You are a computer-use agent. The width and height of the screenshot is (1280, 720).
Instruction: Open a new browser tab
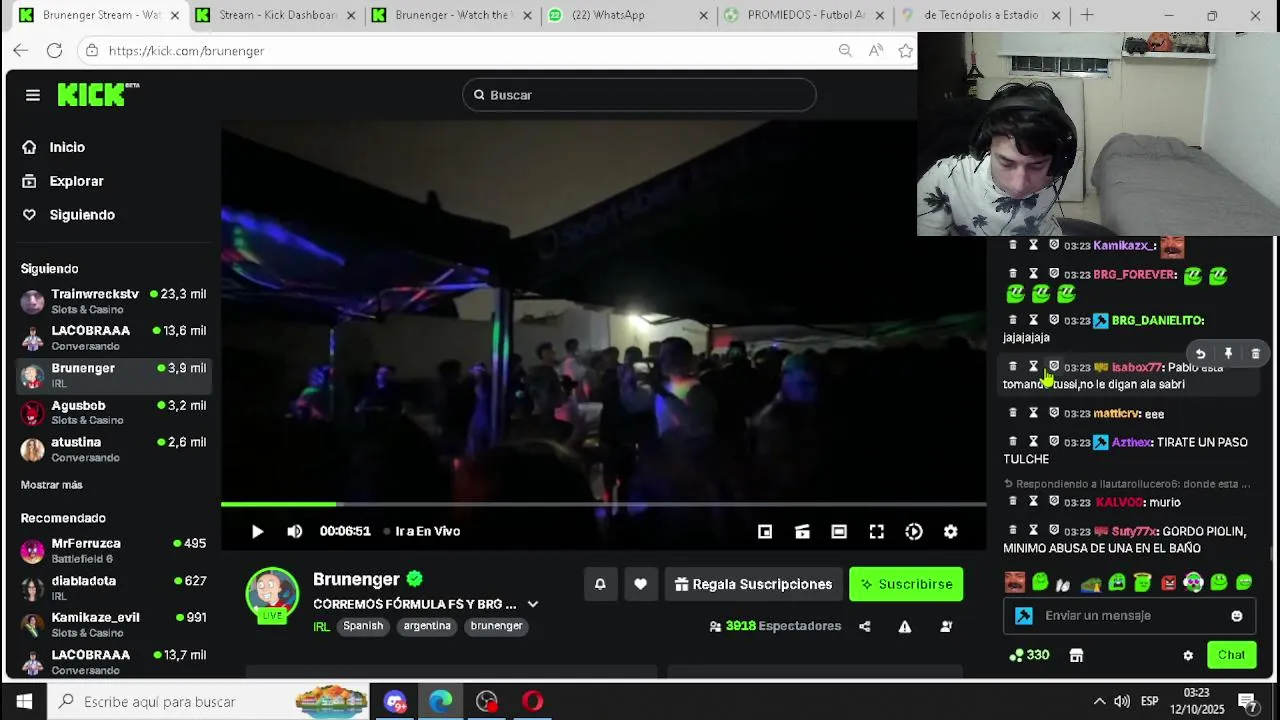coord(1087,15)
